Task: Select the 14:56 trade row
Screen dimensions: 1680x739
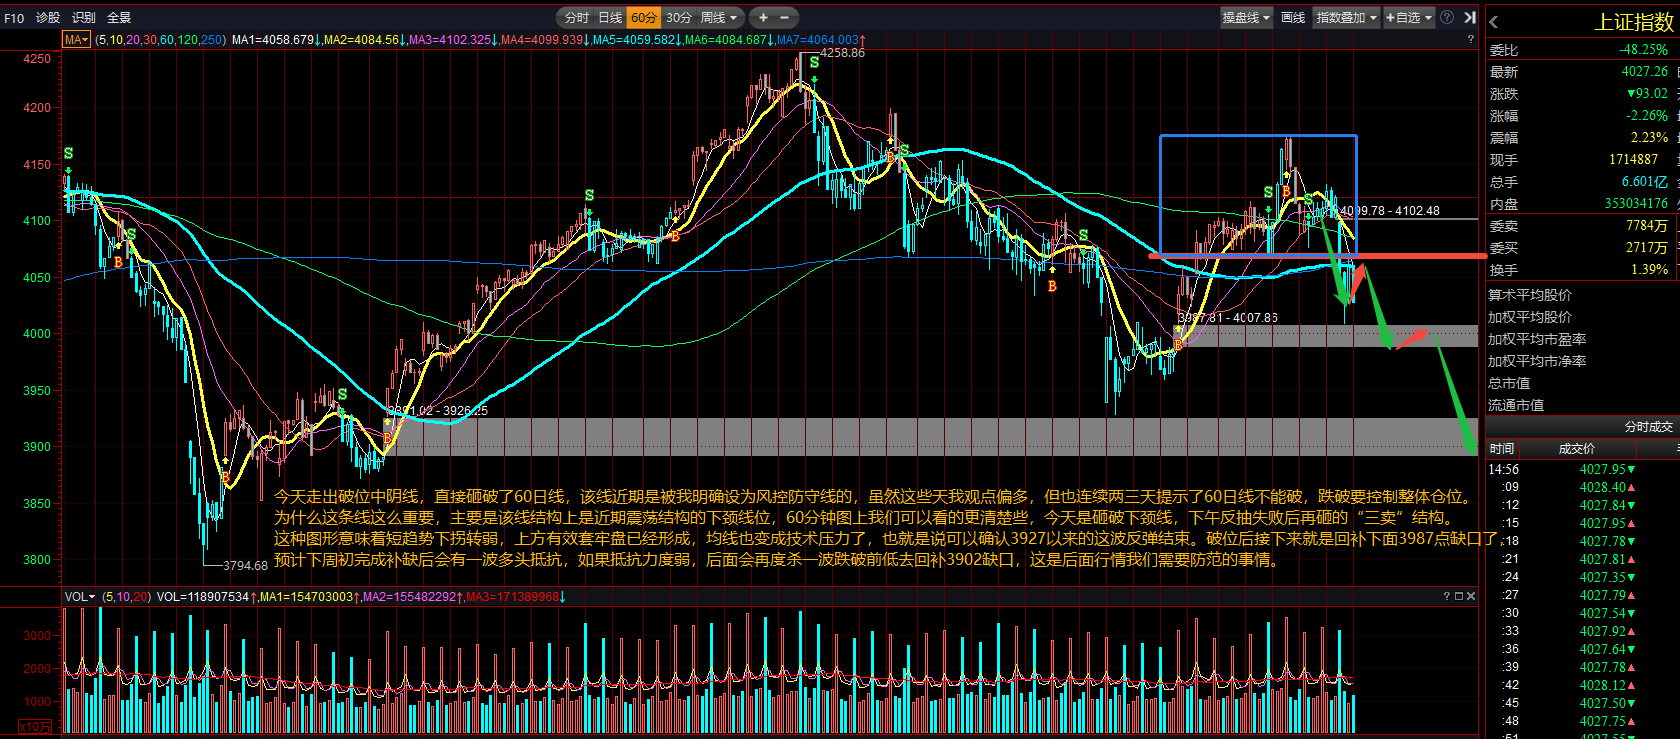Action: [x=1582, y=469]
